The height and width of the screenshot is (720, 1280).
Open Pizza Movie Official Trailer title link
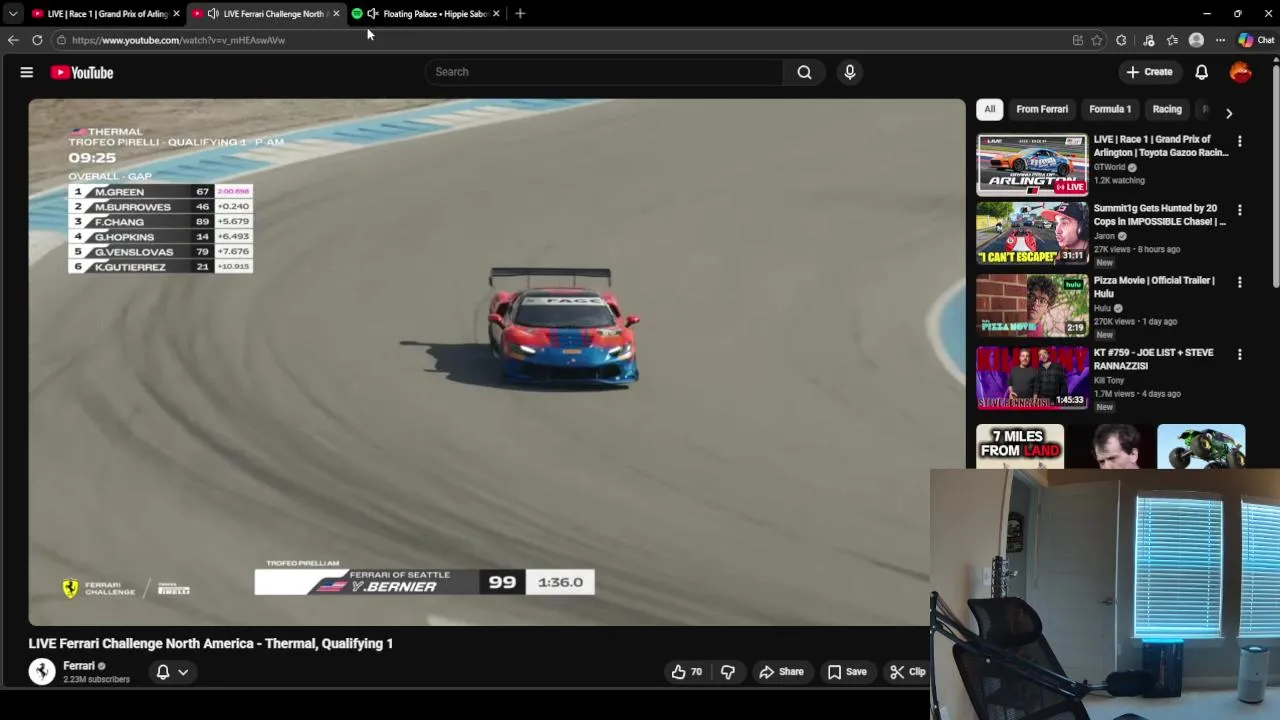tap(1154, 287)
